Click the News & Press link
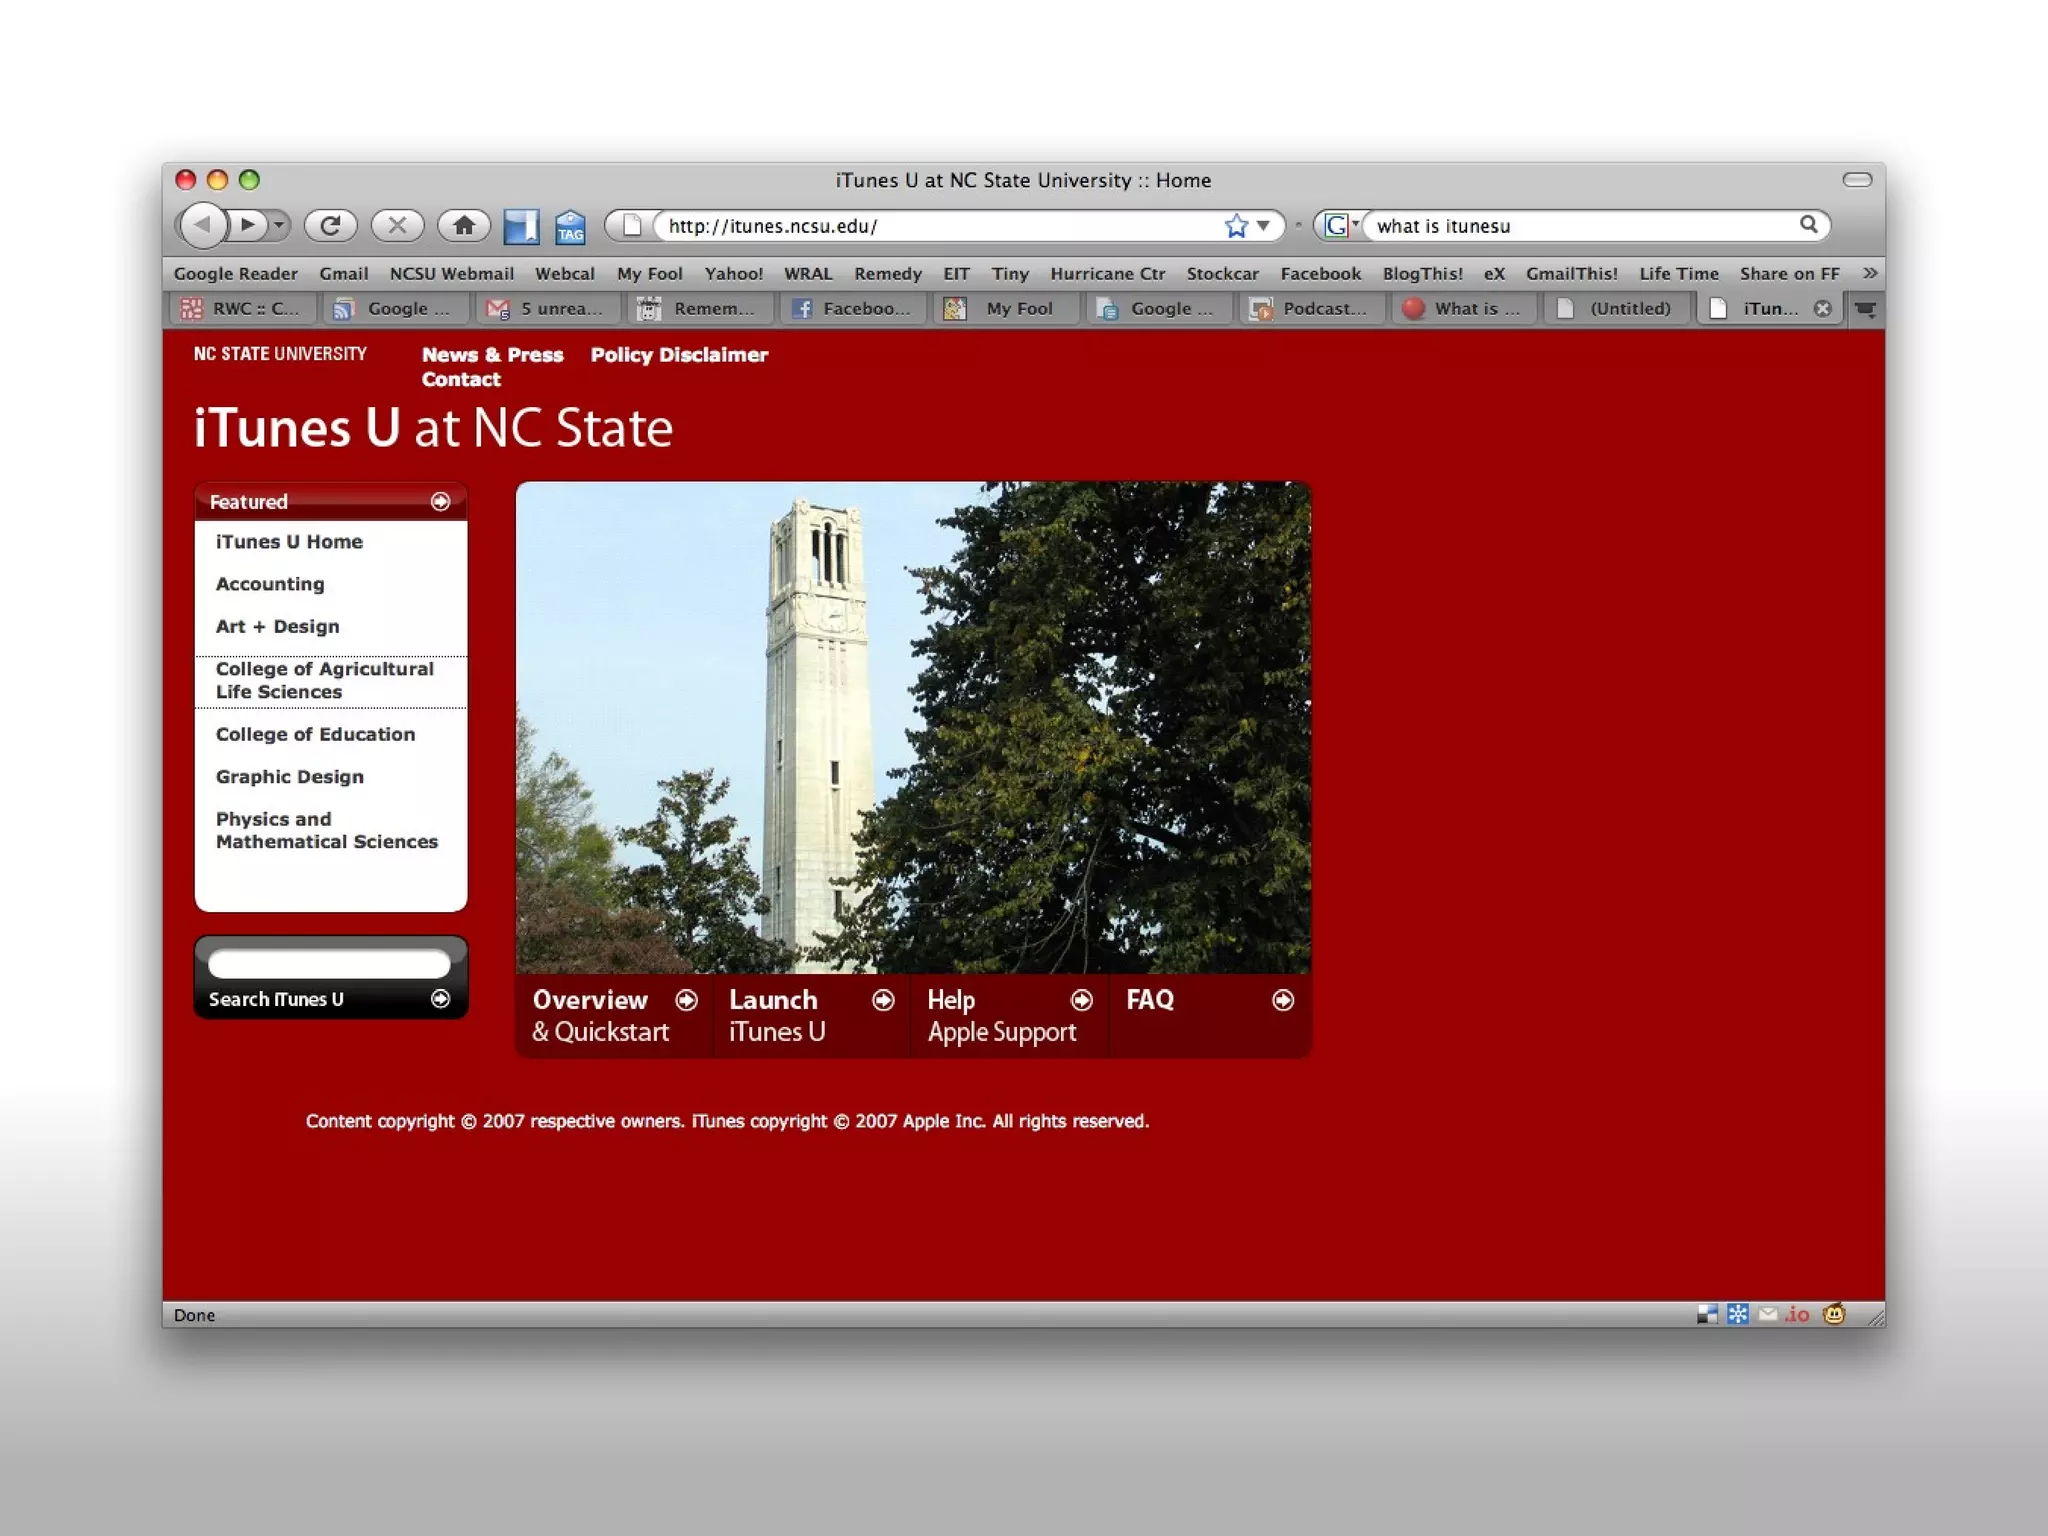Screen dimensions: 2048x1536 [492, 355]
